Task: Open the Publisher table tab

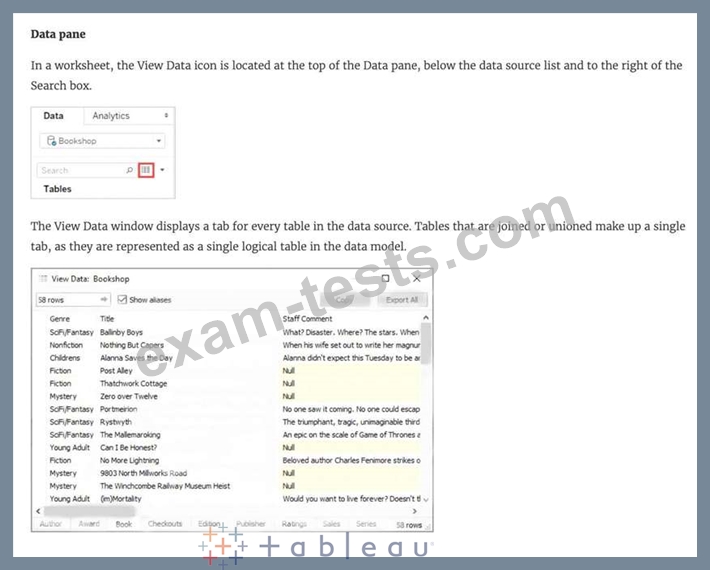Action: [x=251, y=524]
